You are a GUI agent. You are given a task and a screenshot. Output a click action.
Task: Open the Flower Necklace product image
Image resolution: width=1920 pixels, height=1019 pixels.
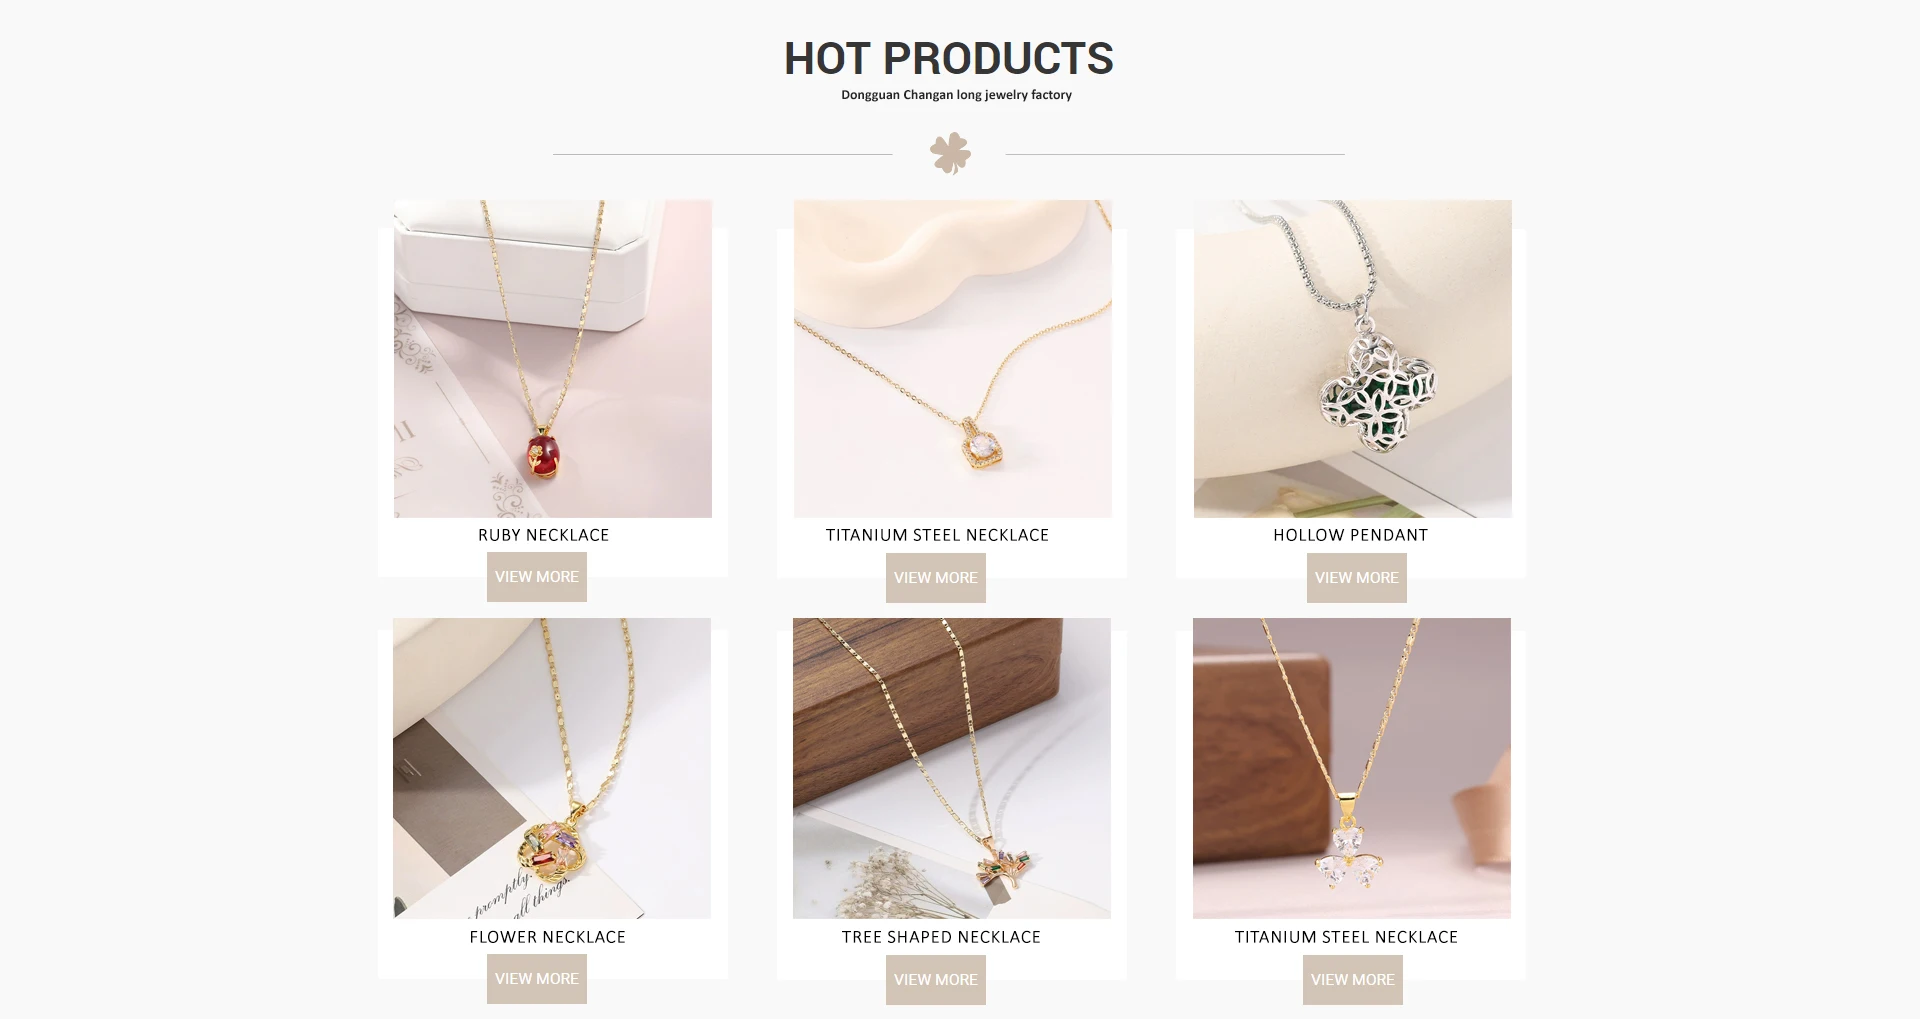(x=552, y=768)
